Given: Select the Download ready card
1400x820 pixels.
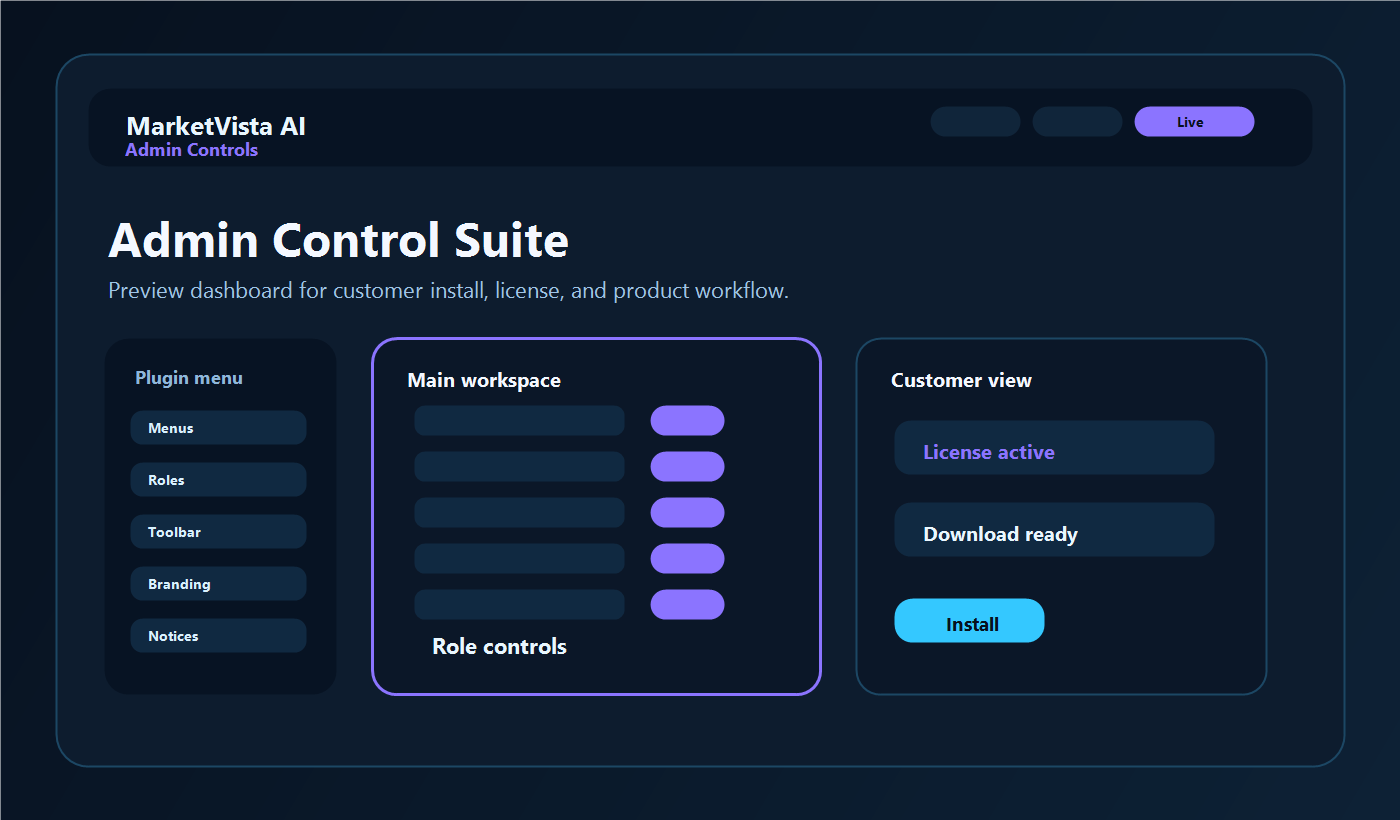Looking at the screenshot, I should 1054,530.
